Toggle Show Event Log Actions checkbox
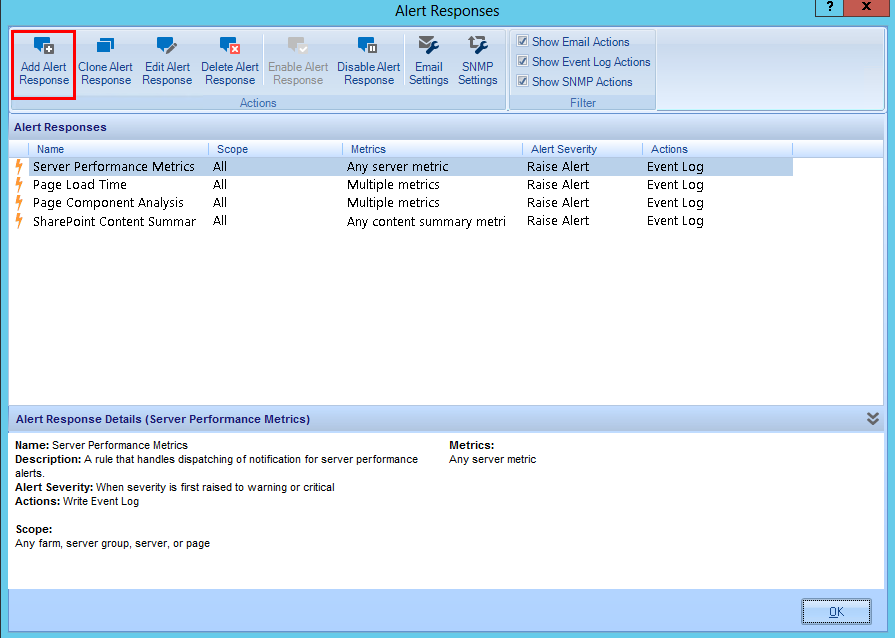895x638 pixels. point(522,61)
